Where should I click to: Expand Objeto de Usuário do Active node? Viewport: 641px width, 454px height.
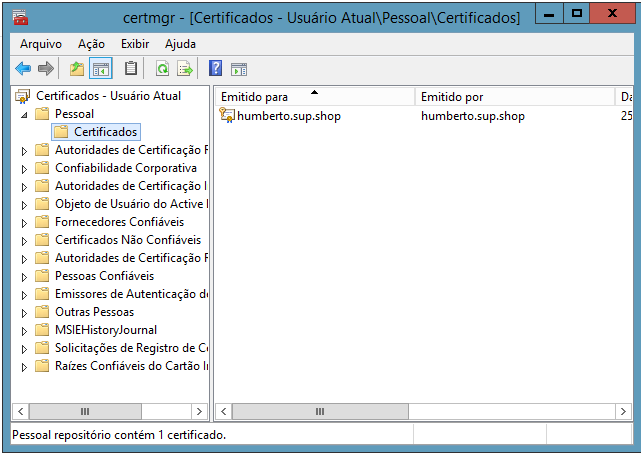(24, 205)
